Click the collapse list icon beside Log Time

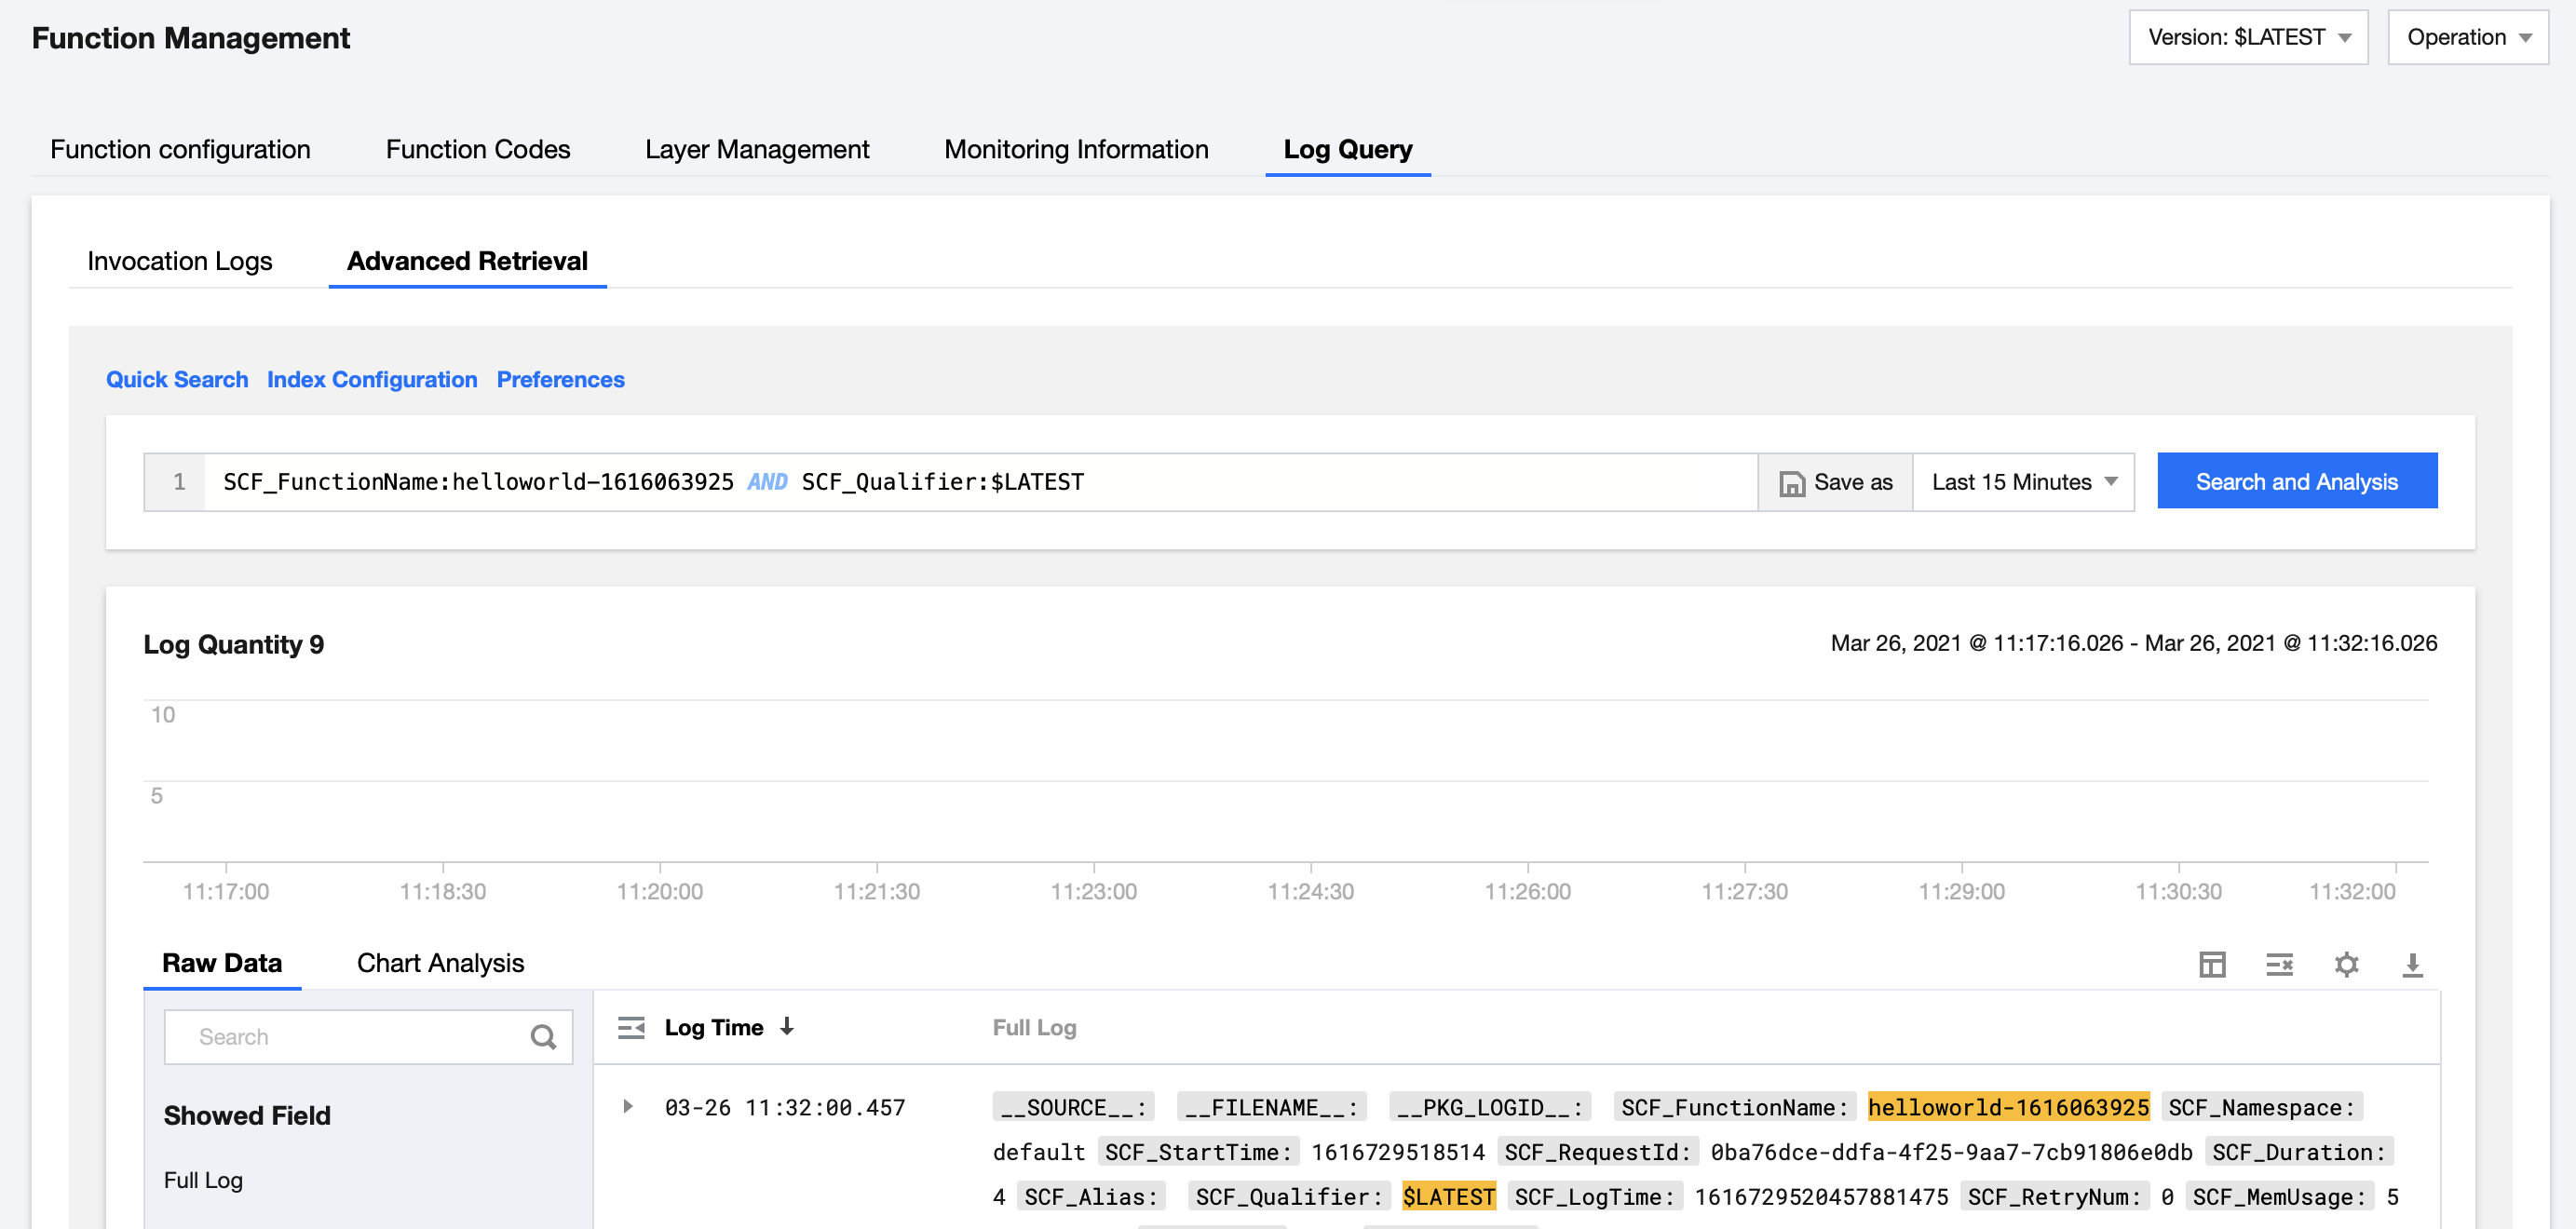click(631, 1027)
